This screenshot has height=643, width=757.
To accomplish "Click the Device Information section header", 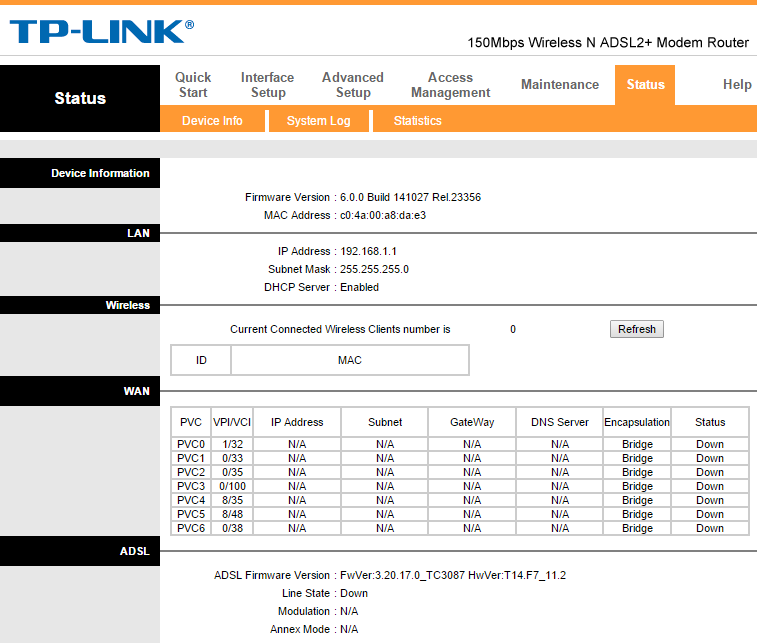I will click(80, 173).
